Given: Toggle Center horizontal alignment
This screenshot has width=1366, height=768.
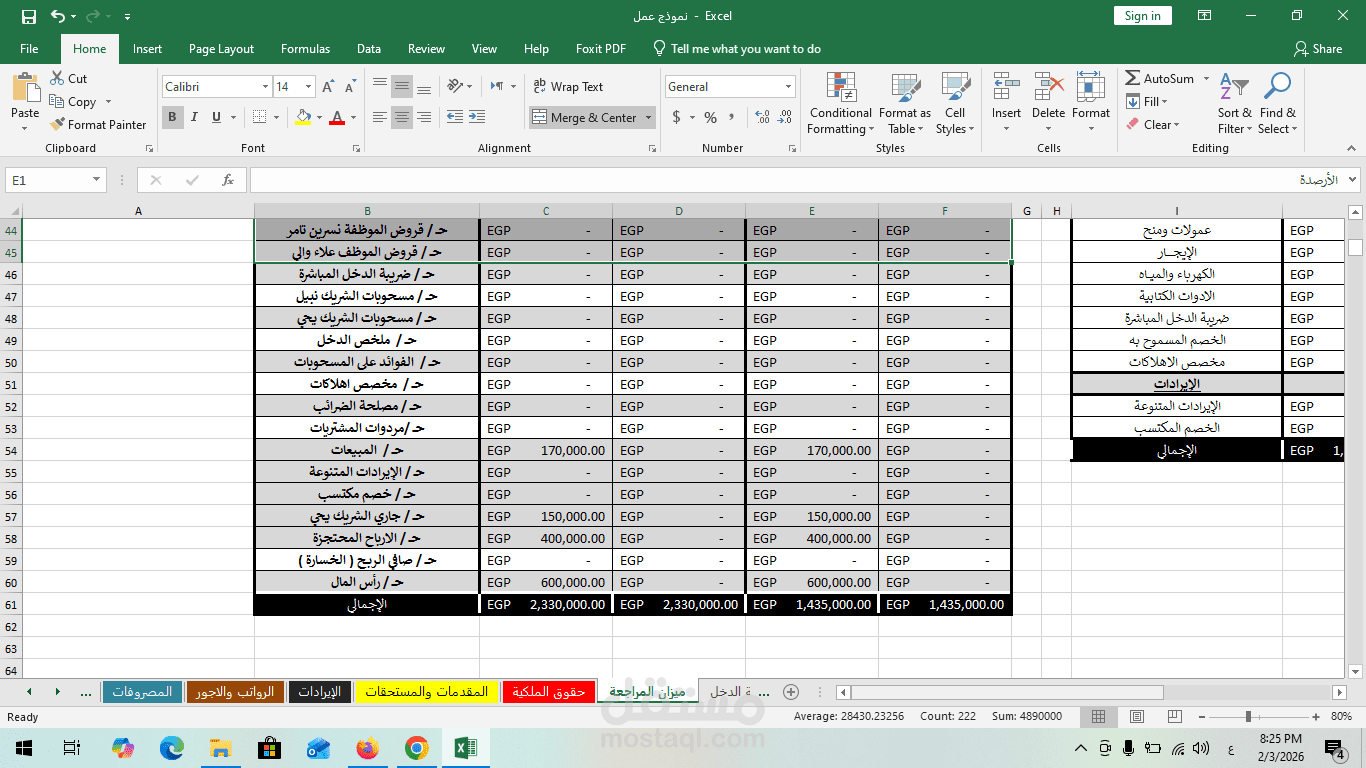Looking at the screenshot, I should click(402, 117).
